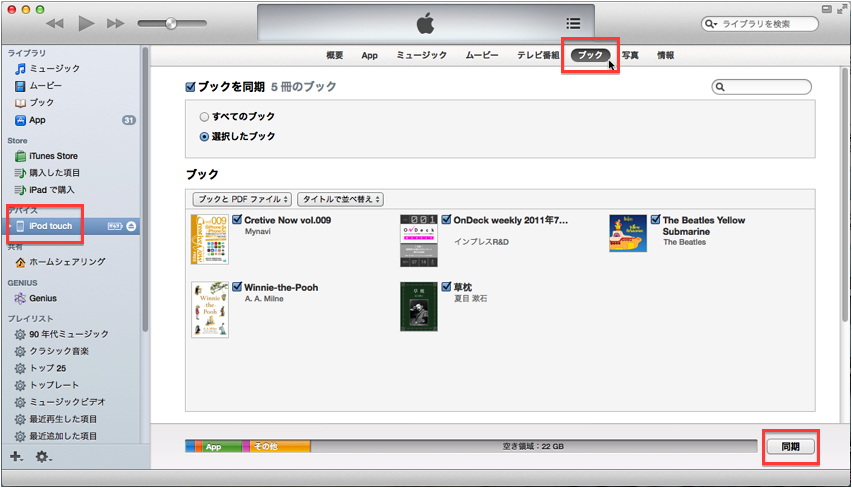The height and width of the screenshot is (488, 852).
Task: Switch to the 写真 tab
Action: (630, 55)
